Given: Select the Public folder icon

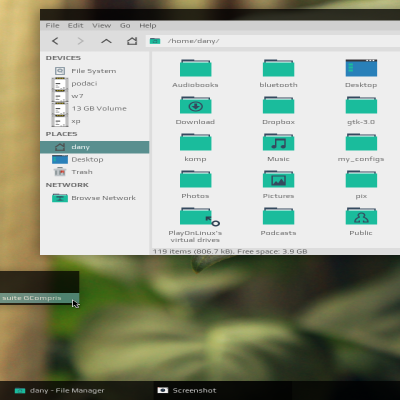Looking at the screenshot, I should coord(361,216).
